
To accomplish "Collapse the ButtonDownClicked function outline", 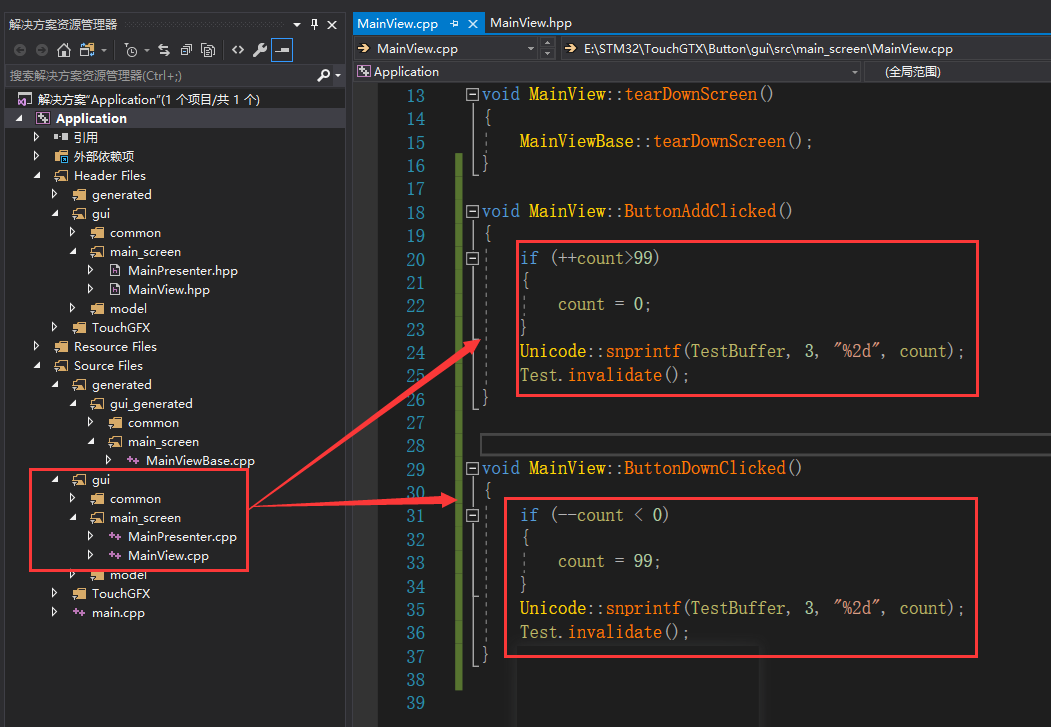I will pos(472,468).
